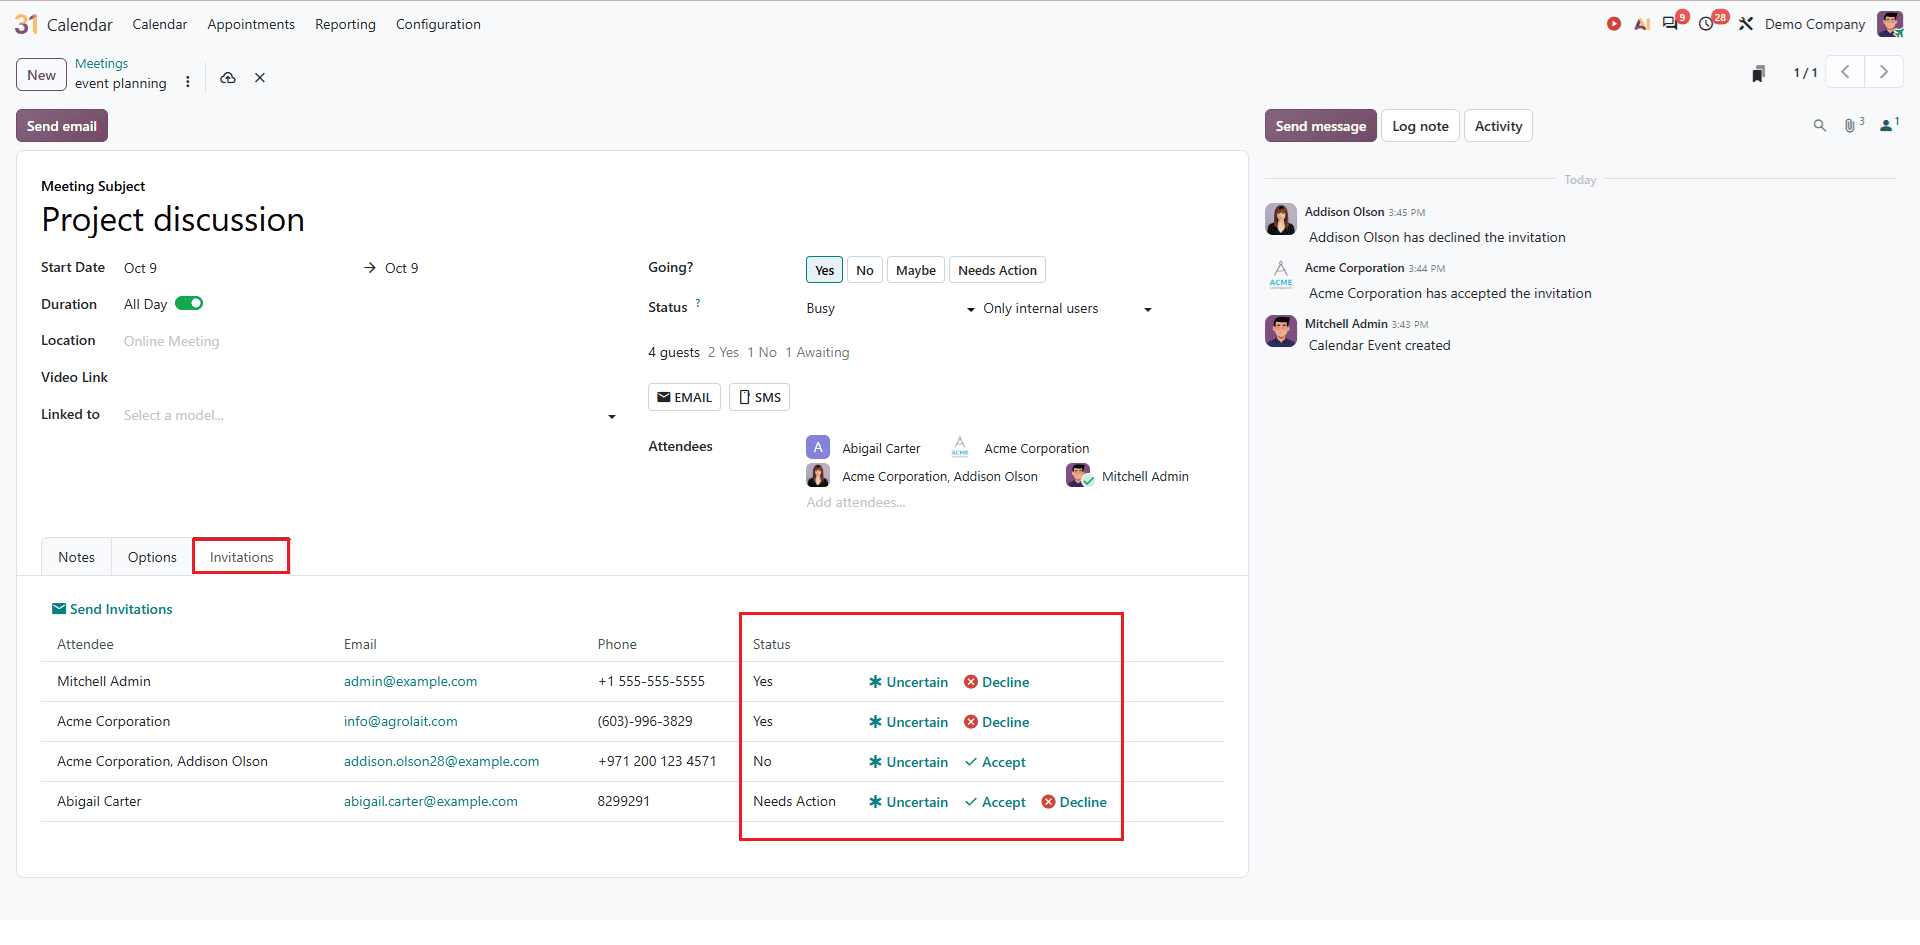Go to the previous record arrow
Image resolution: width=1920 pixels, height=945 pixels.
pyautogui.click(x=1846, y=72)
